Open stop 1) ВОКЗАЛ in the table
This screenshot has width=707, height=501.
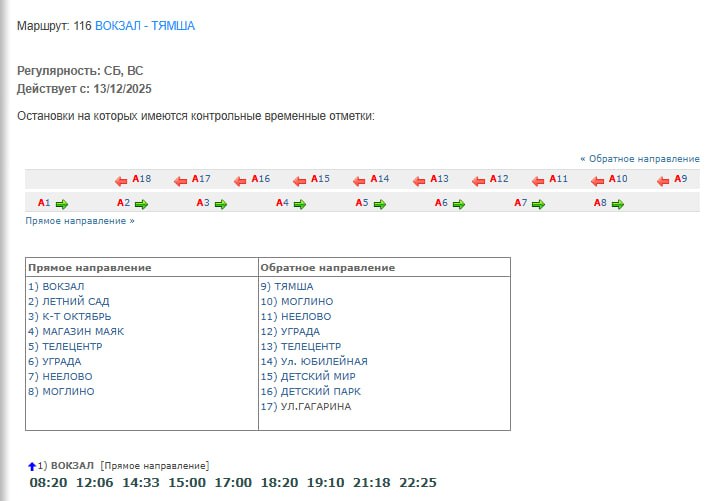pos(56,286)
